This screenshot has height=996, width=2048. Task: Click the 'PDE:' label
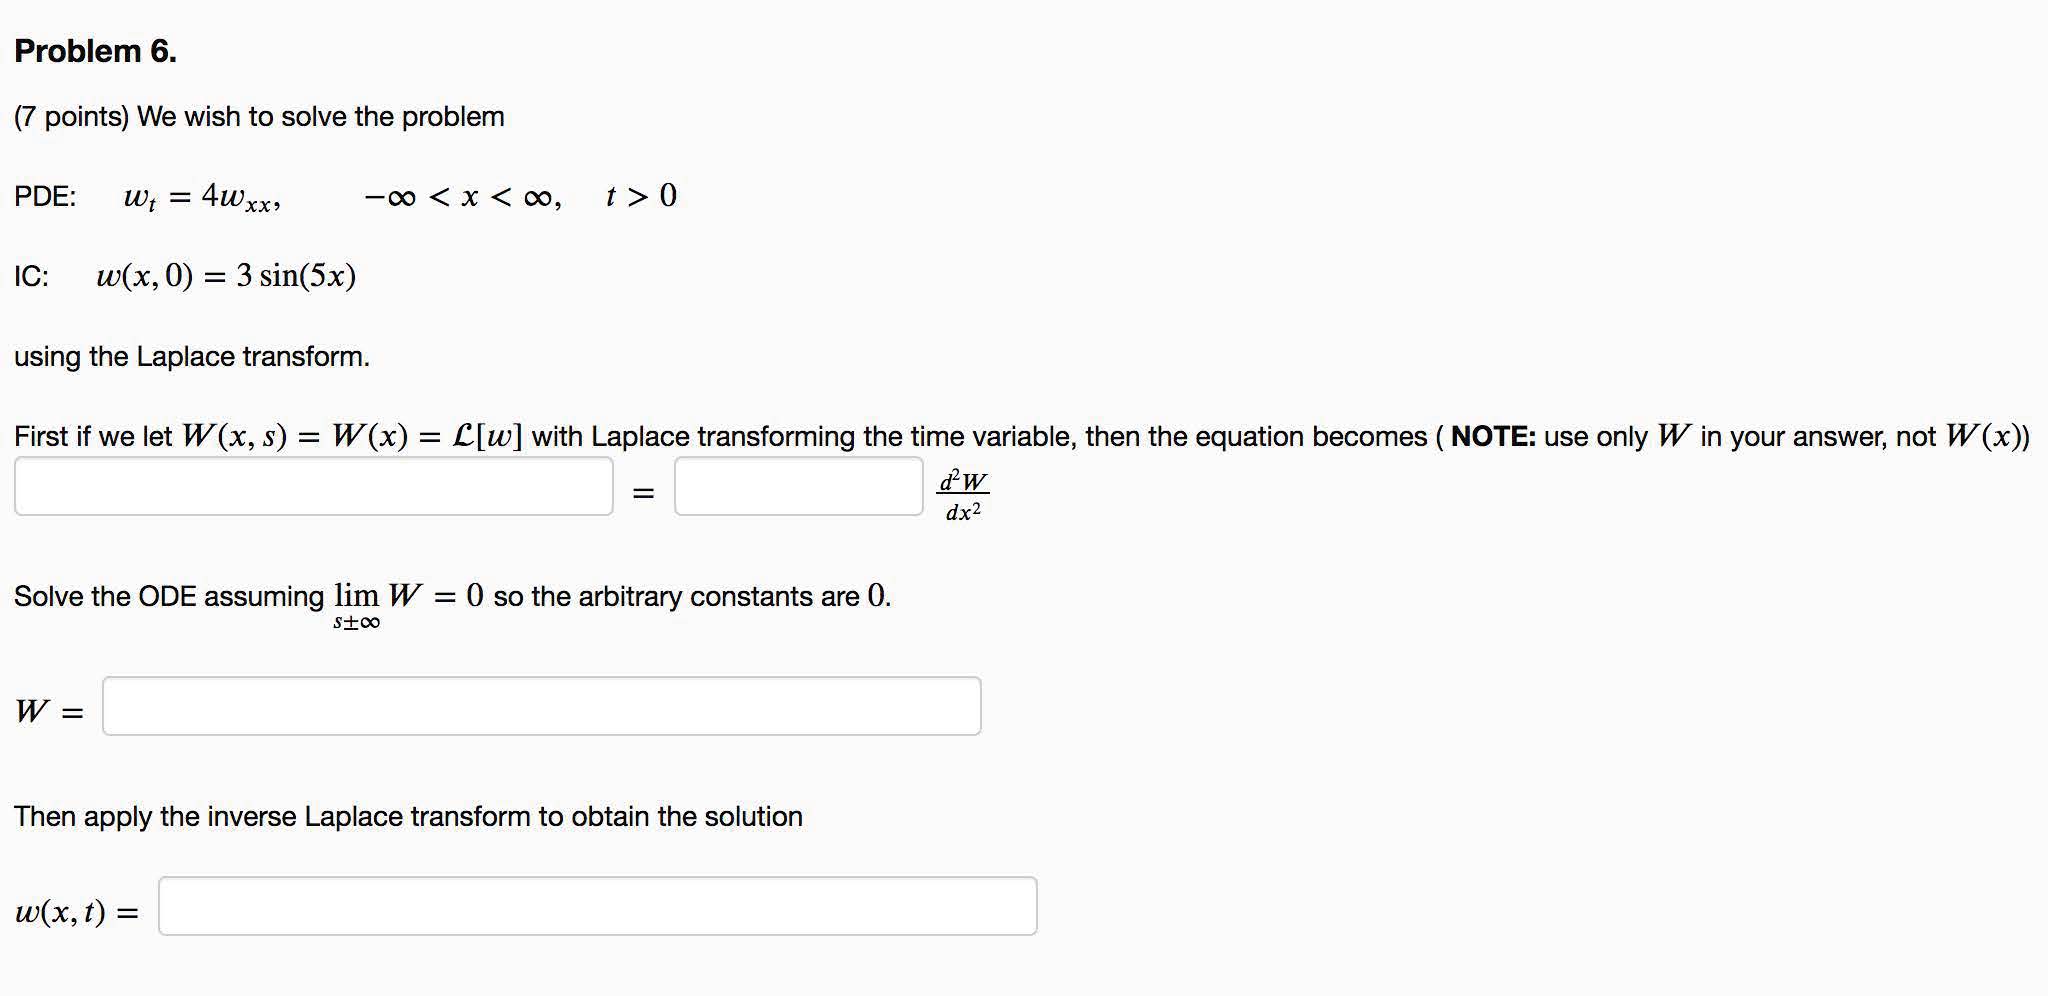pyautogui.click(x=45, y=197)
